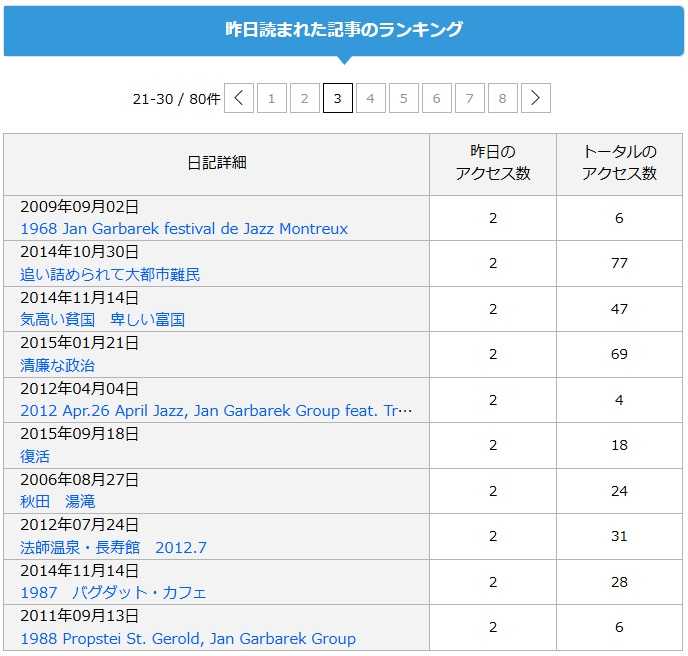Open 法師温泉・長寿館 2012.7 entry
This screenshot has width=688, height=656.
tap(114, 548)
